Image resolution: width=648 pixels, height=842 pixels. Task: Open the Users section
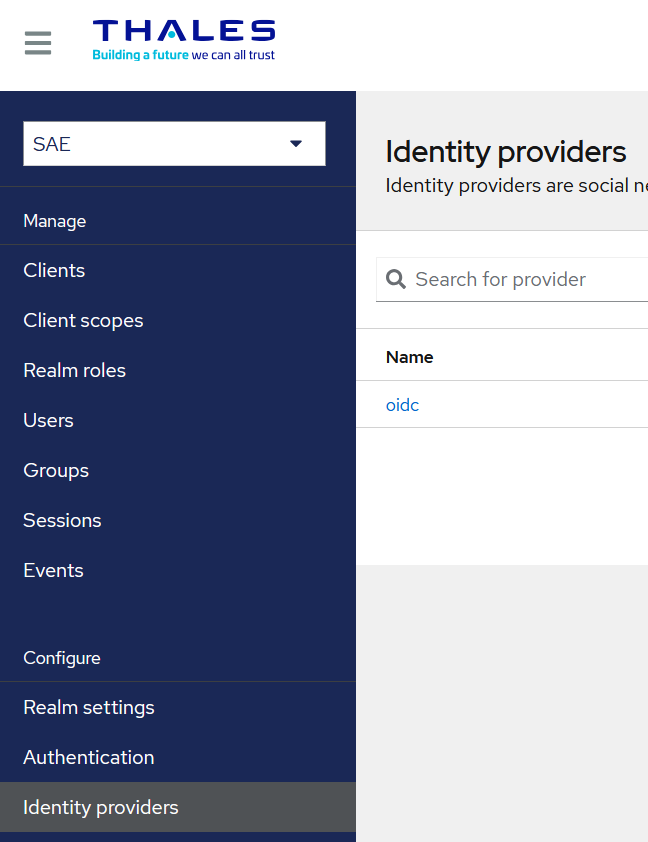[48, 420]
